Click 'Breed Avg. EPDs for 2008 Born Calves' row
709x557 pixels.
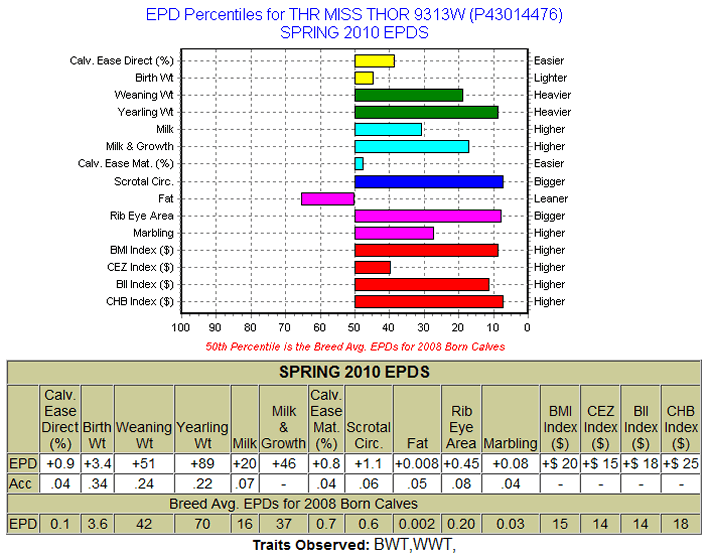[354, 504]
